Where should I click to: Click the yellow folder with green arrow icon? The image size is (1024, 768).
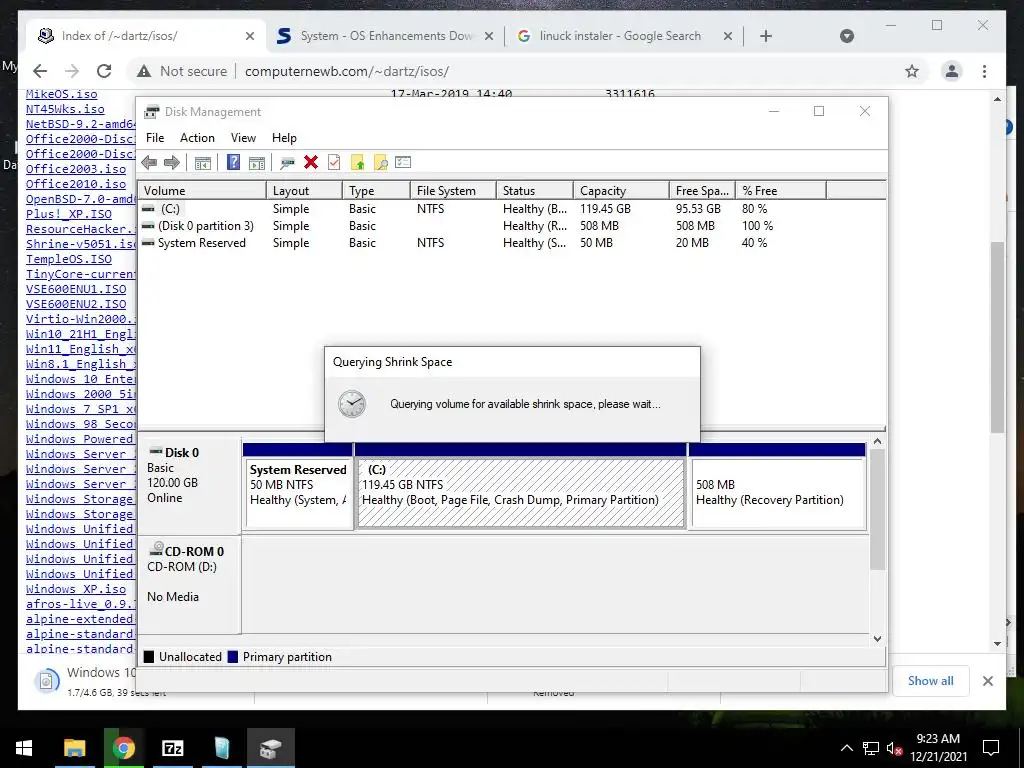[357, 163]
